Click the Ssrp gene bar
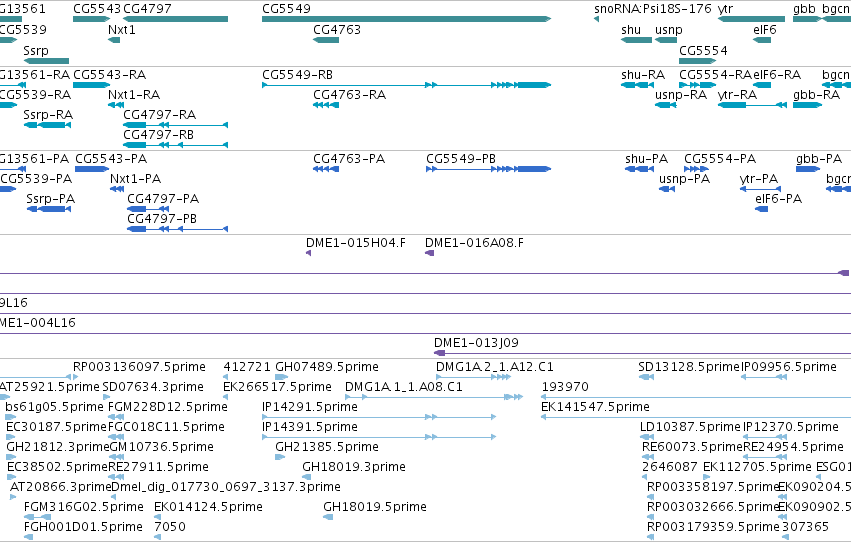Screen dimensions: 851x542 point(46,61)
